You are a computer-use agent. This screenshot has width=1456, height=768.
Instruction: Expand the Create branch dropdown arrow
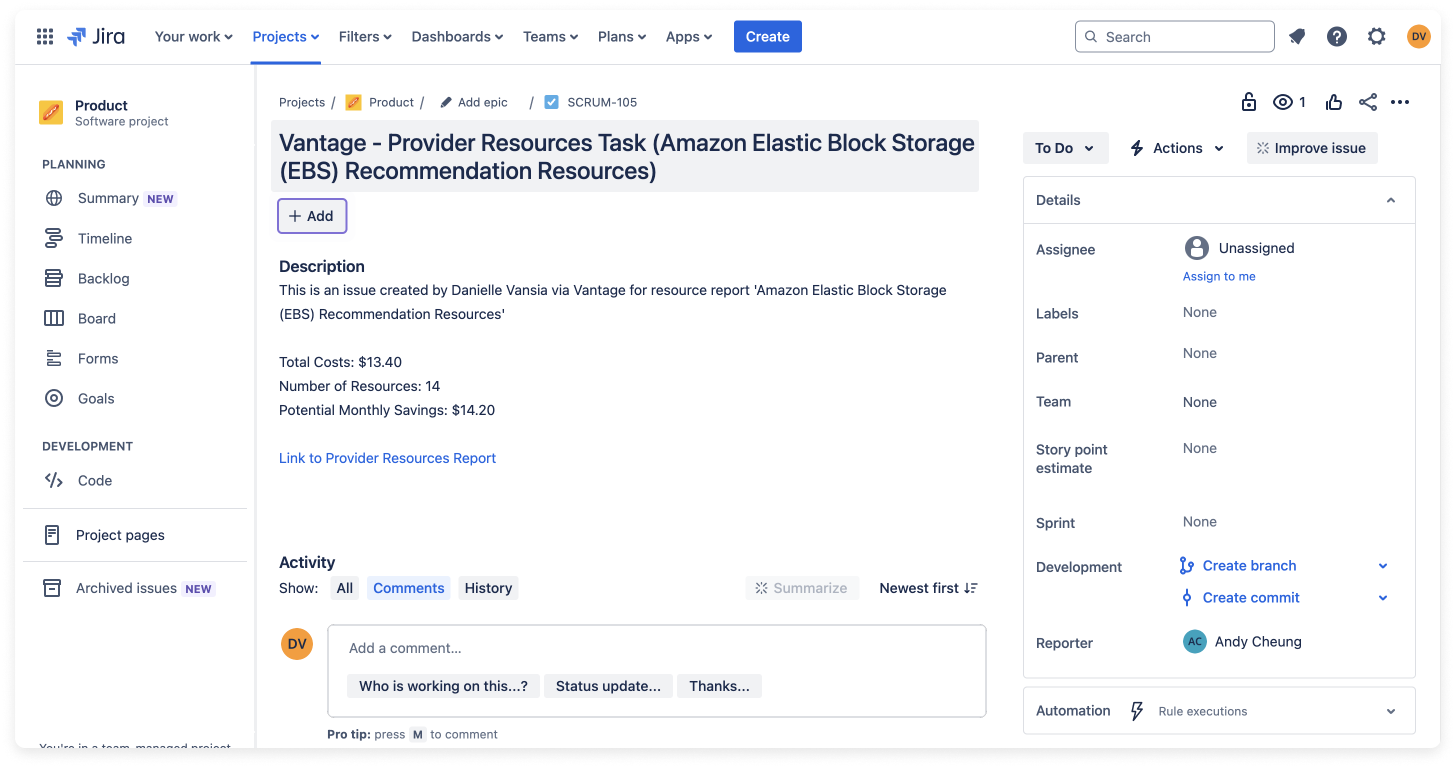(1383, 566)
